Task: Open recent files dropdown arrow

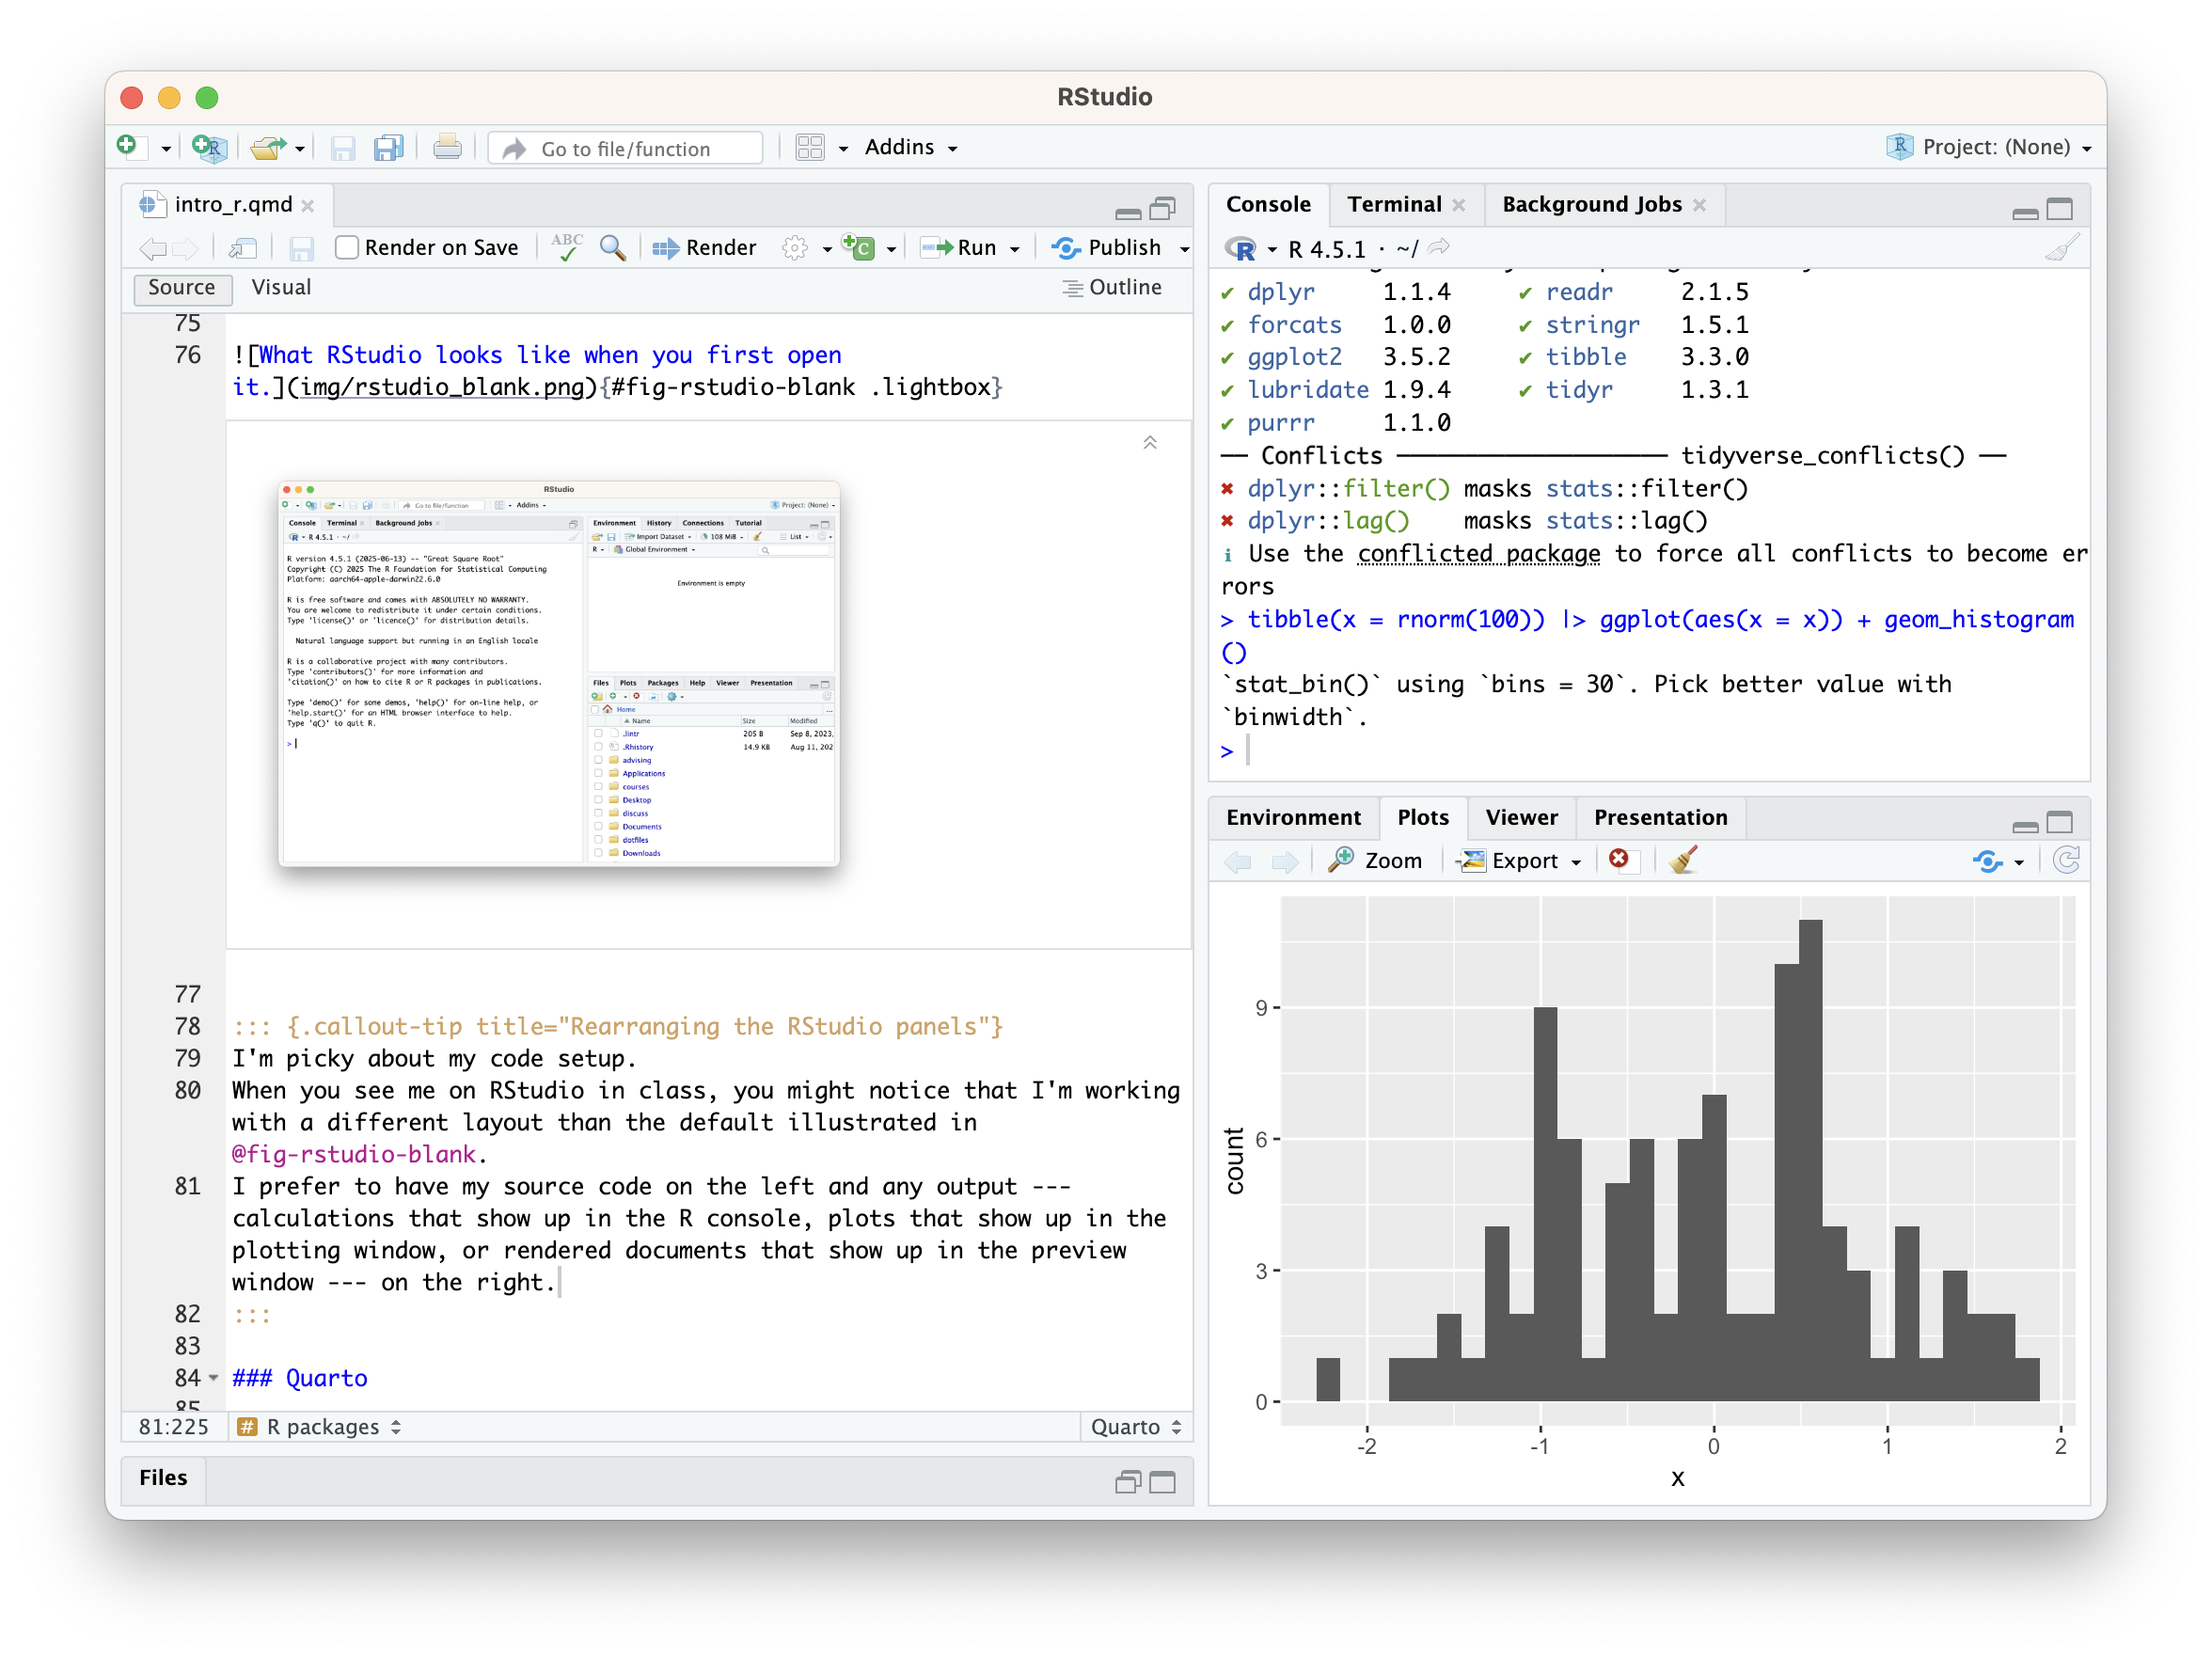Action: (300, 149)
